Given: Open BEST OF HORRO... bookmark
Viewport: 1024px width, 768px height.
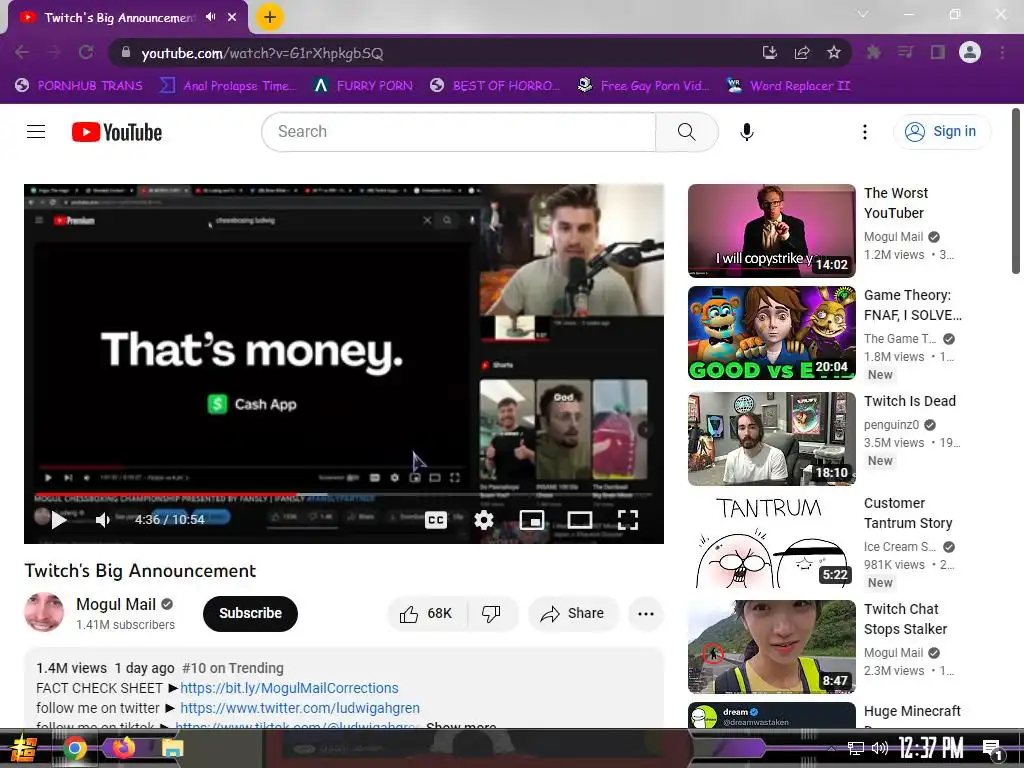Looking at the screenshot, I should pos(495,86).
